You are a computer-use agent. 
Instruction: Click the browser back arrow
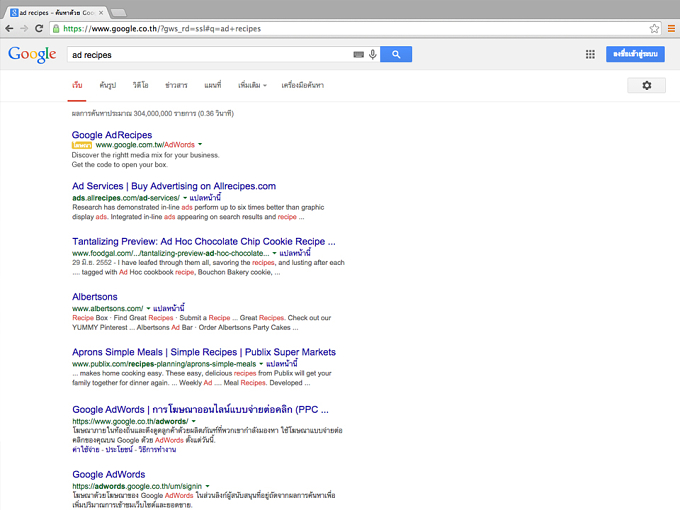click(9, 29)
